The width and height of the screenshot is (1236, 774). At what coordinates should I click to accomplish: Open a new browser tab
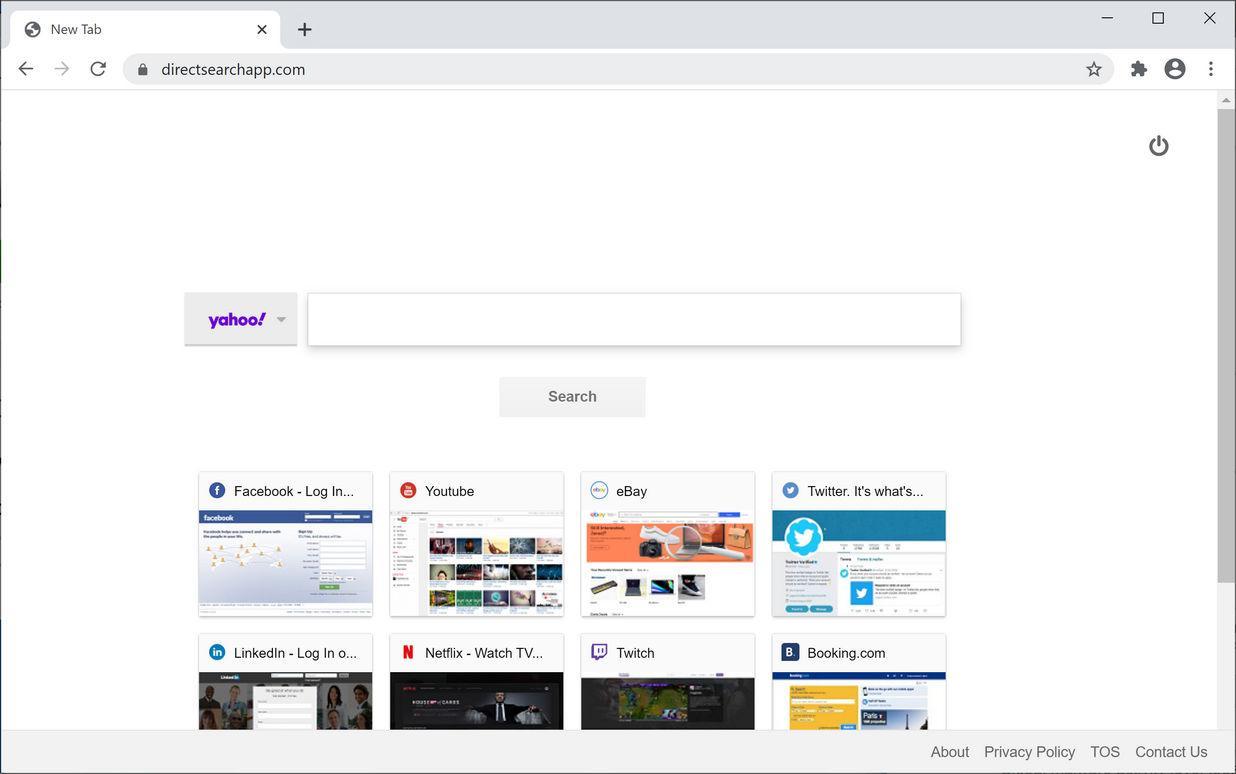coord(303,29)
